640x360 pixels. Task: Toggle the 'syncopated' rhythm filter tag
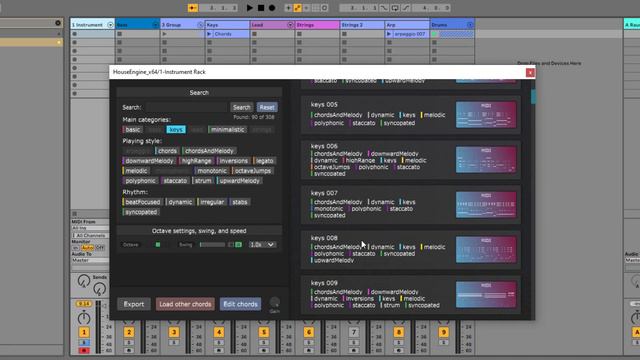pyautogui.click(x=140, y=212)
